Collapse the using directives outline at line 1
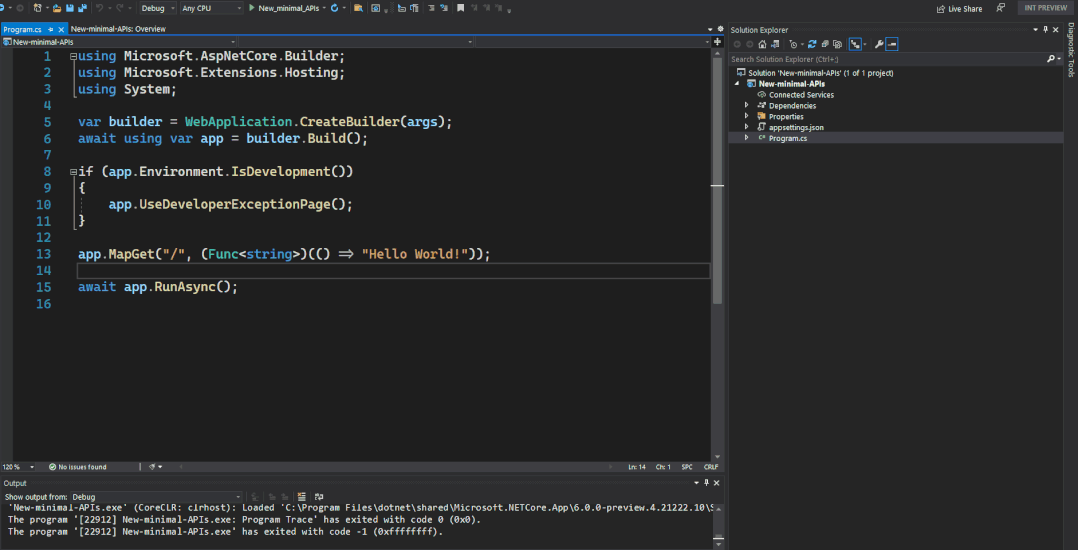 tap(74, 56)
